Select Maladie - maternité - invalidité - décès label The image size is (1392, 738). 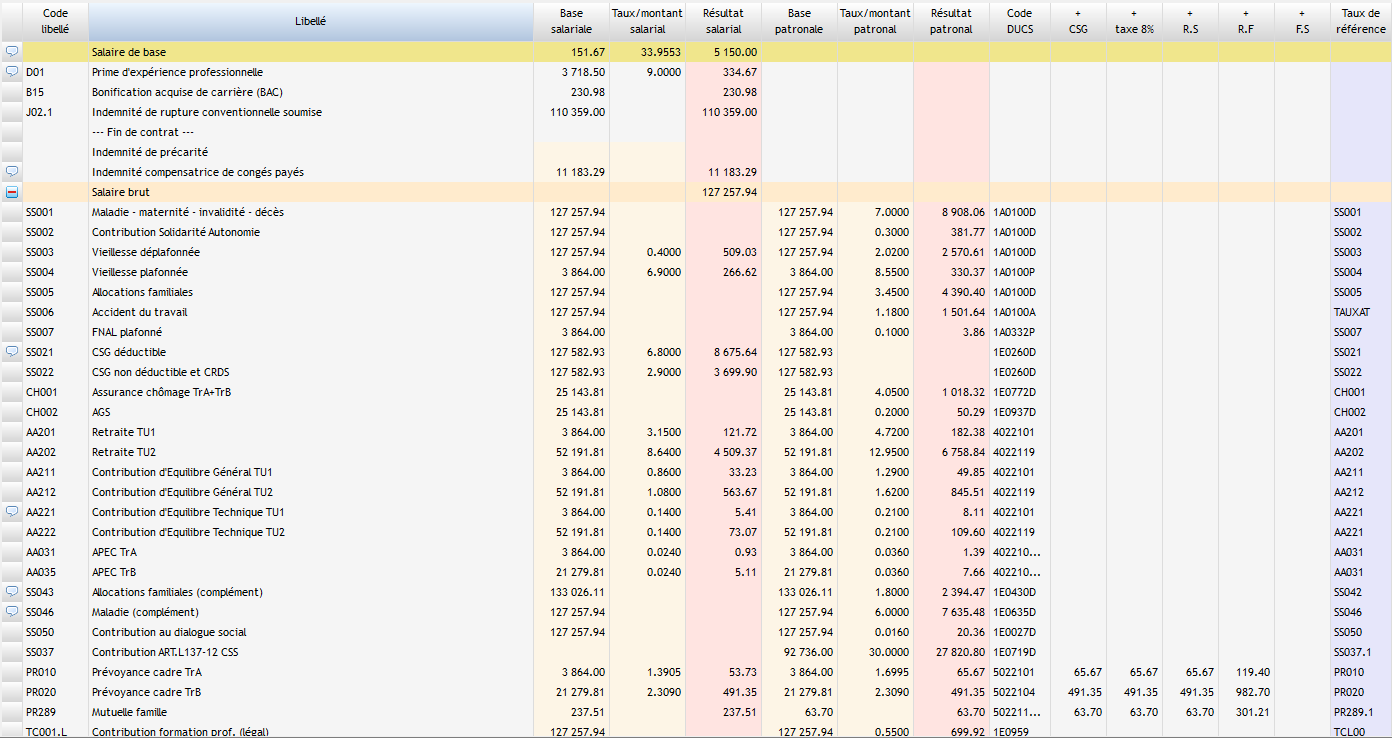pos(189,212)
